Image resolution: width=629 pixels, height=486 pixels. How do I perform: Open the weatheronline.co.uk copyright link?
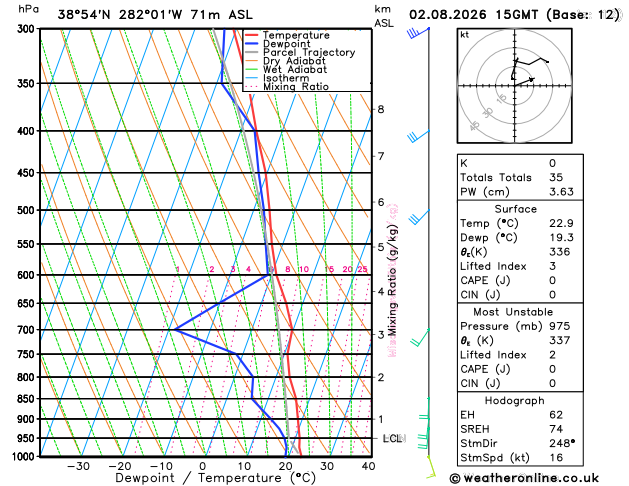(x=524, y=478)
